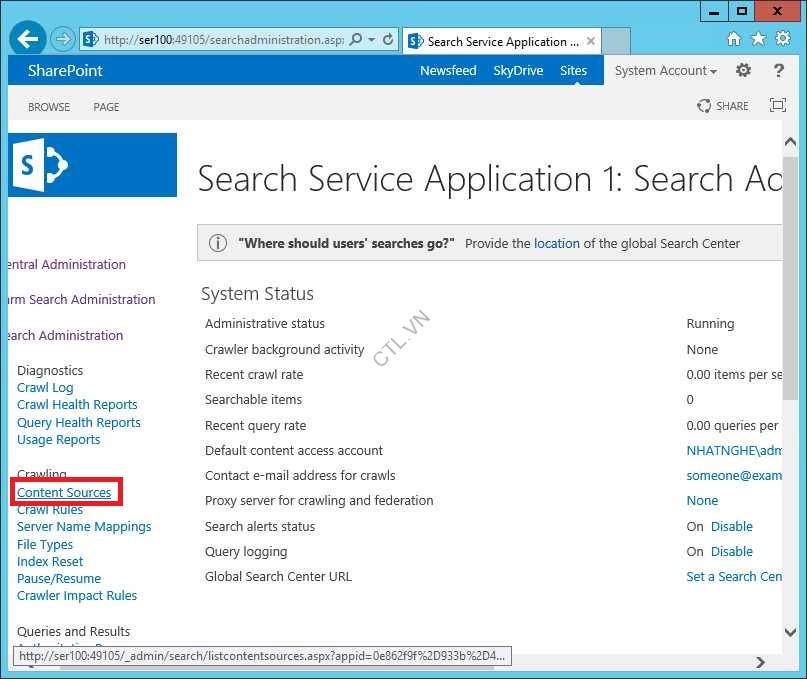Click the browser Home icon
Image resolution: width=807 pixels, height=679 pixels.
[734, 39]
